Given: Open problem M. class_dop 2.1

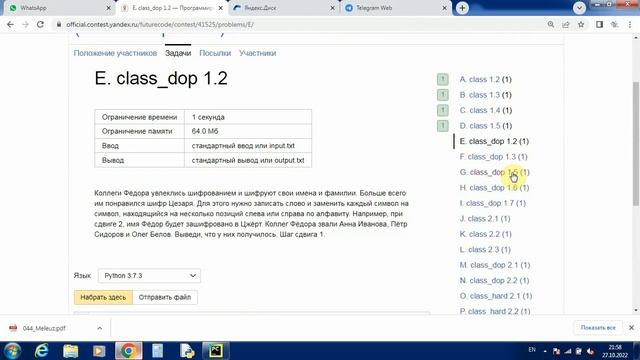Looking at the screenshot, I should point(495,265).
